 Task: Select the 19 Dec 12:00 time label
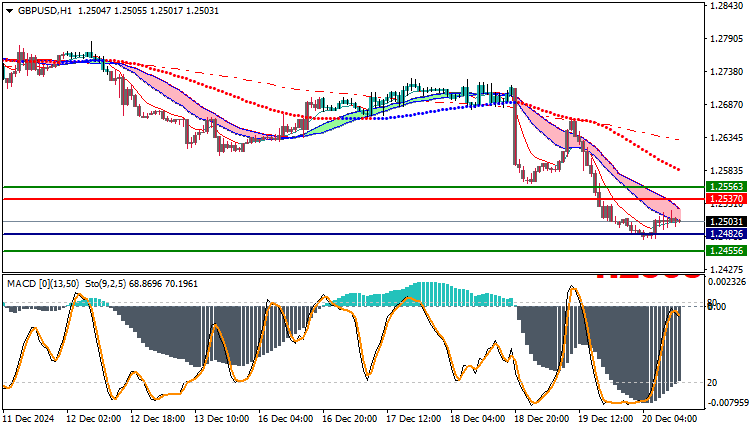point(606,419)
